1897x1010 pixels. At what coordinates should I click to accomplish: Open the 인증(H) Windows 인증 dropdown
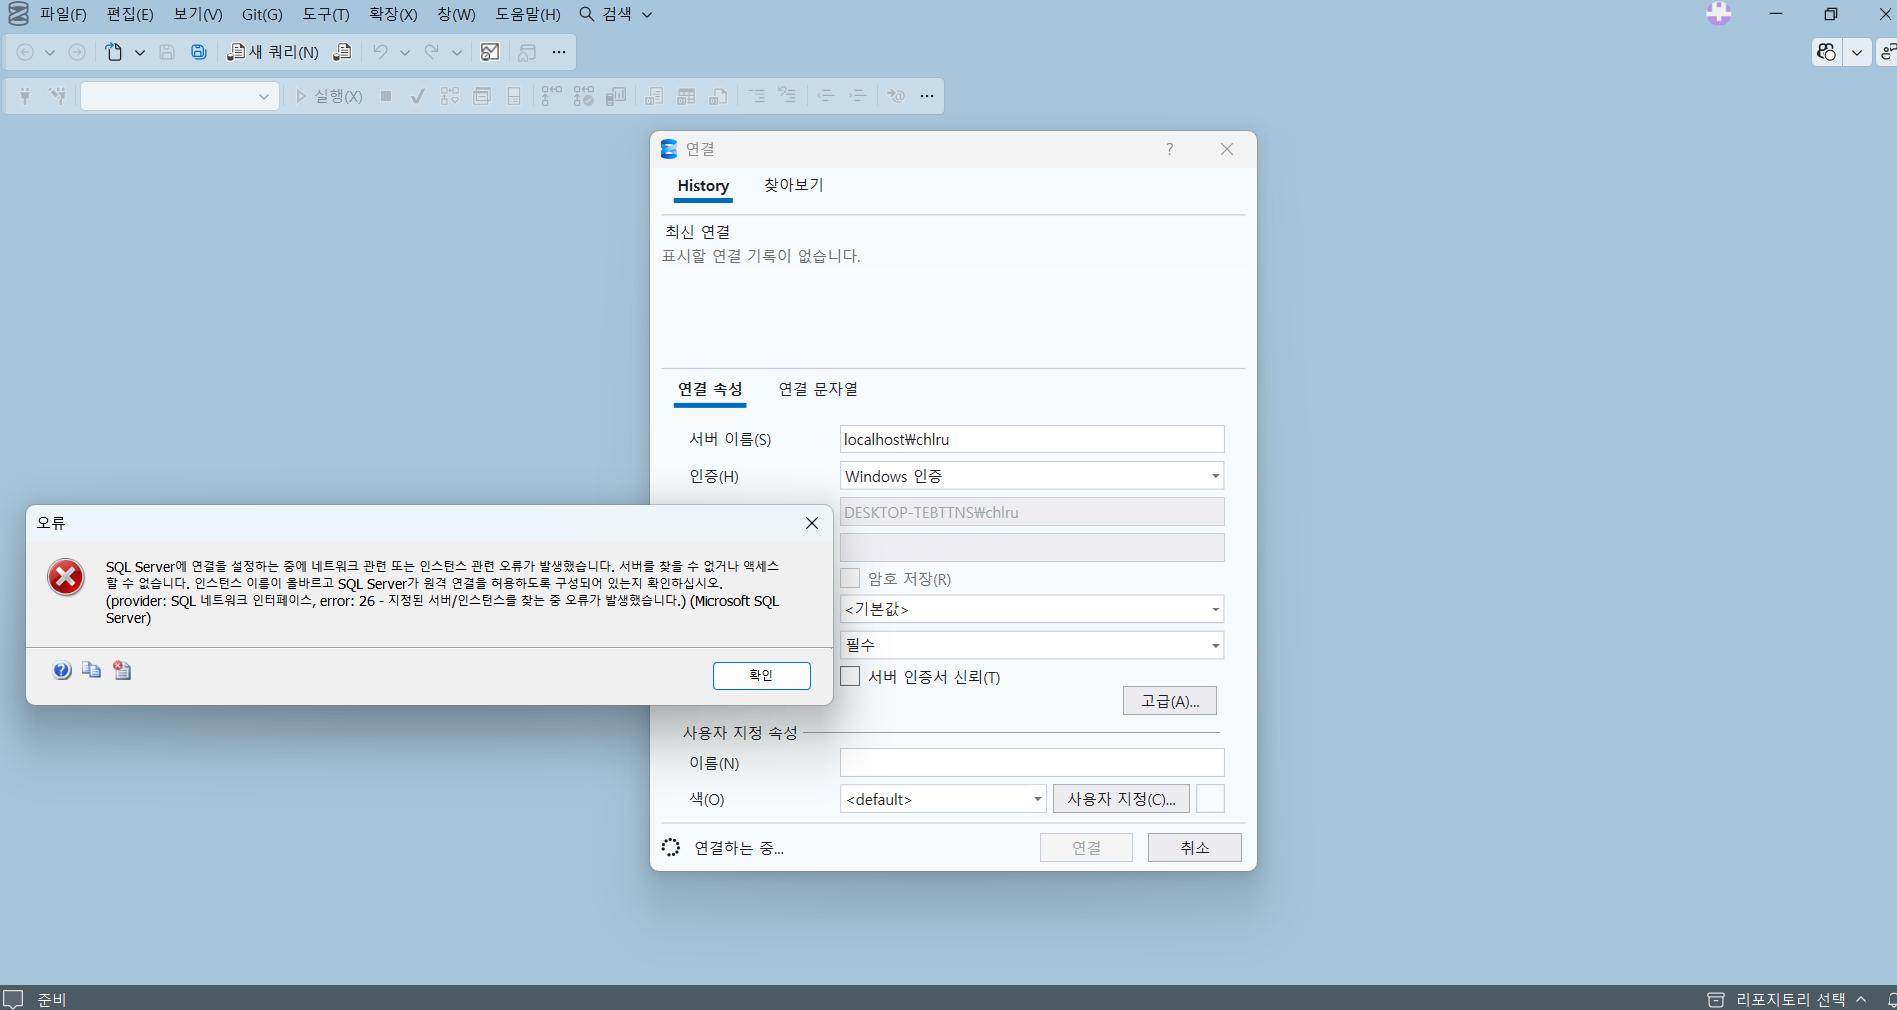pos(1032,476)
